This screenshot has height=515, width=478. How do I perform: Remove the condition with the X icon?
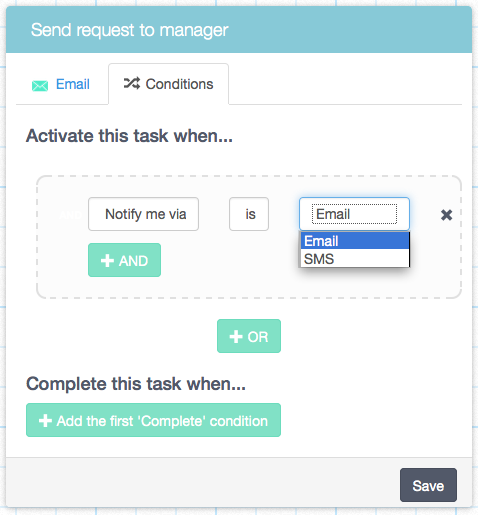[446, 215]
